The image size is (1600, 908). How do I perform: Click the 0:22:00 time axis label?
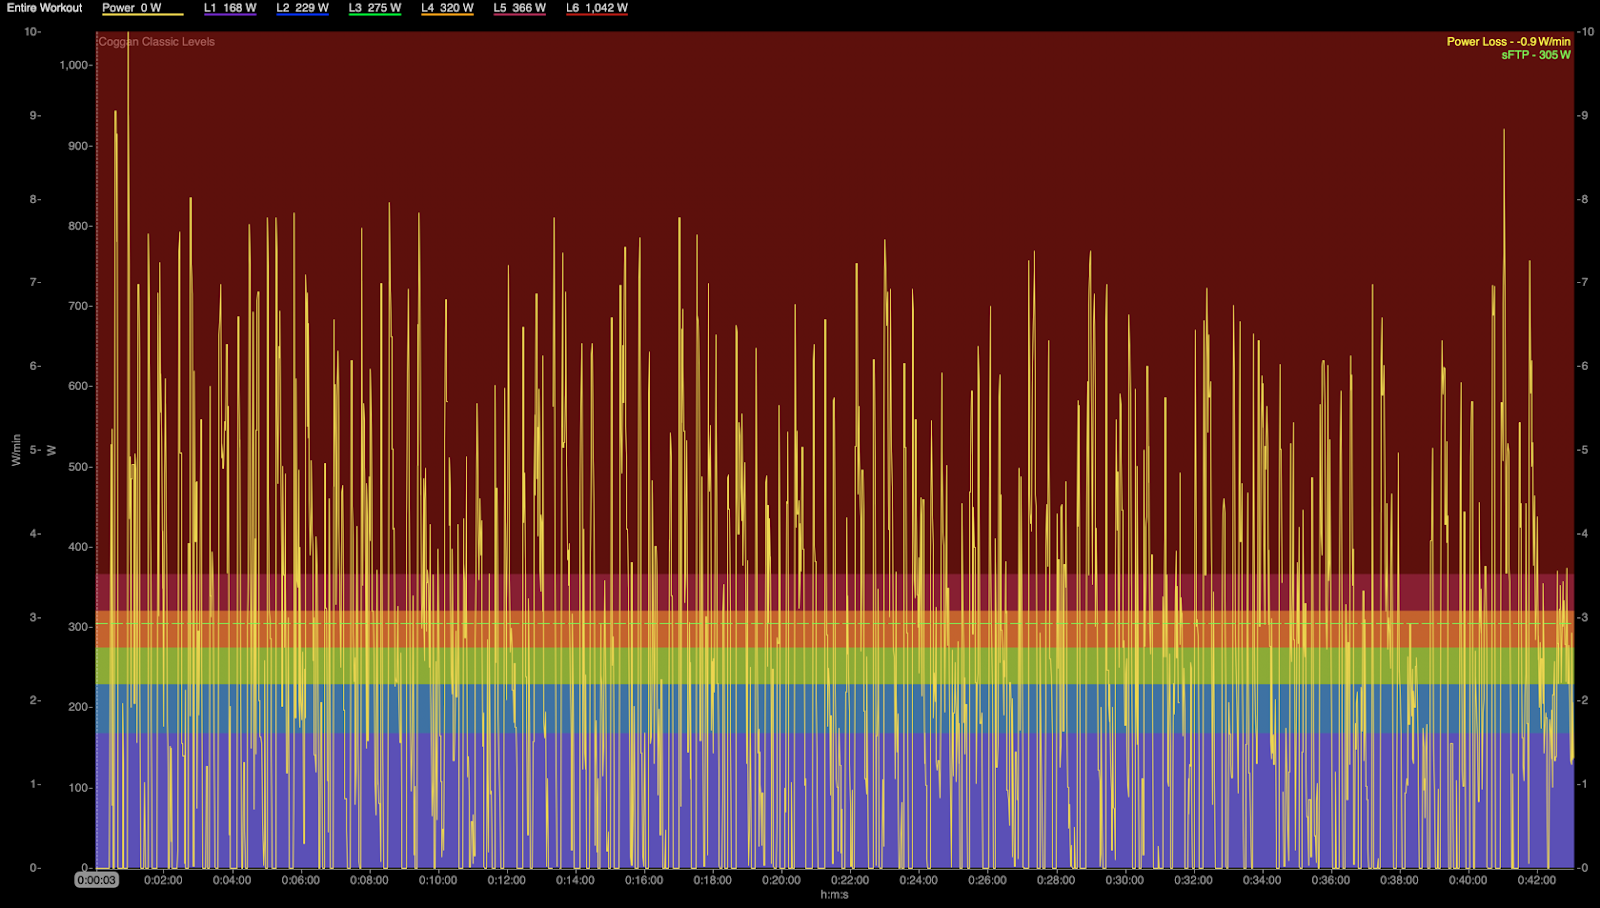click(x=850, y=880)
